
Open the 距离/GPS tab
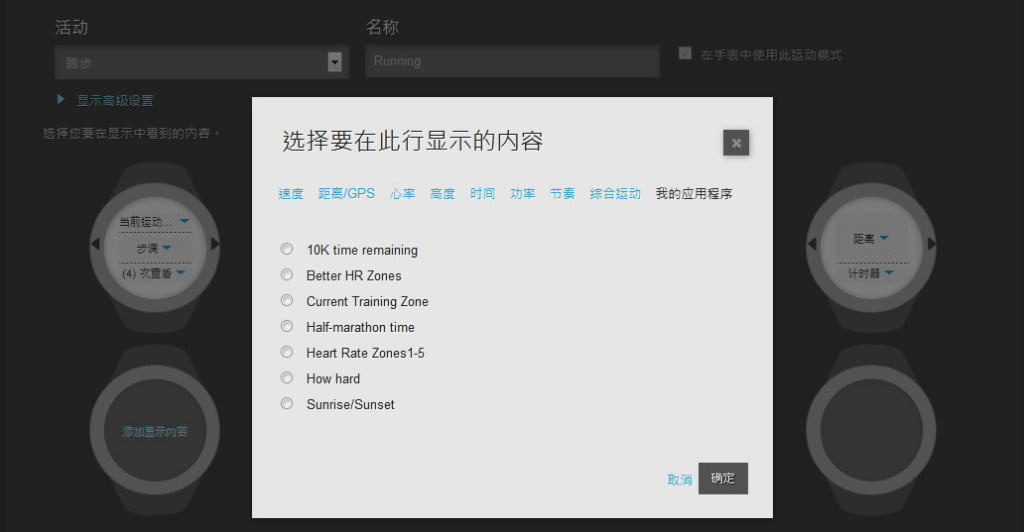(x=346, y=194)
